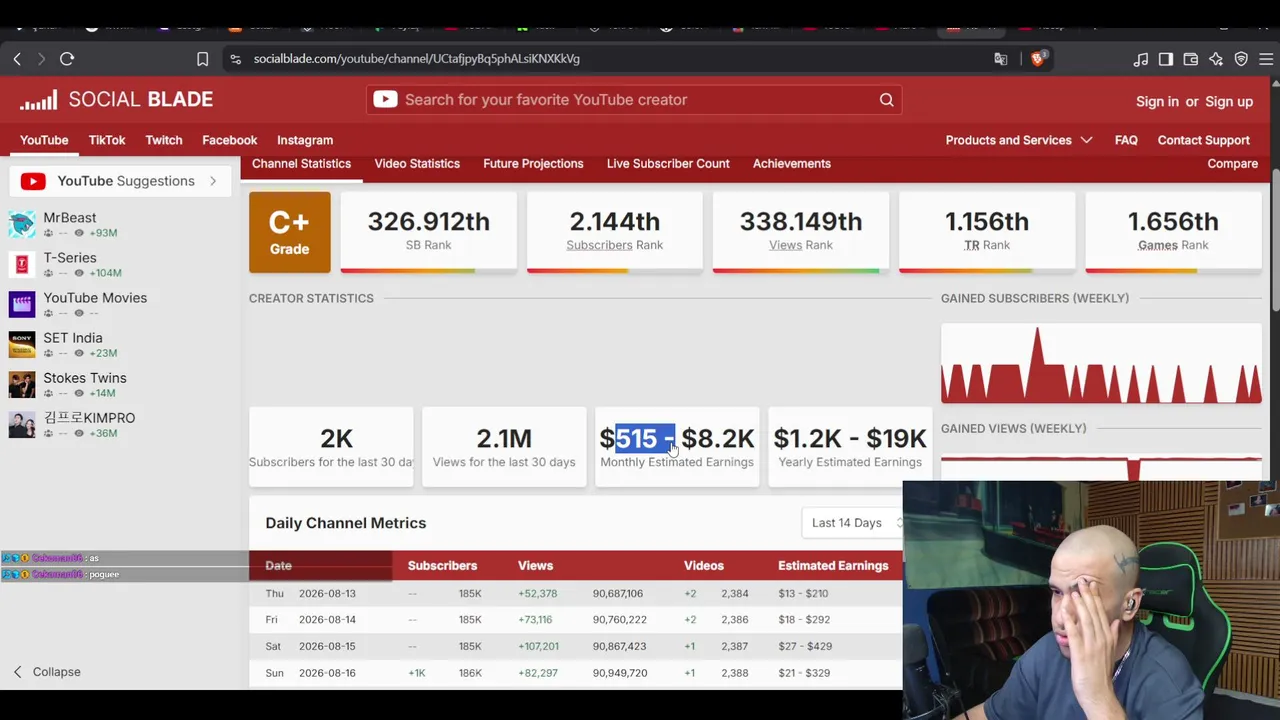Image resolution: width=1280 pixels, height=720 pixels.
Task: Open YouTube Movies suggestion link
Action: click(95, 297)
